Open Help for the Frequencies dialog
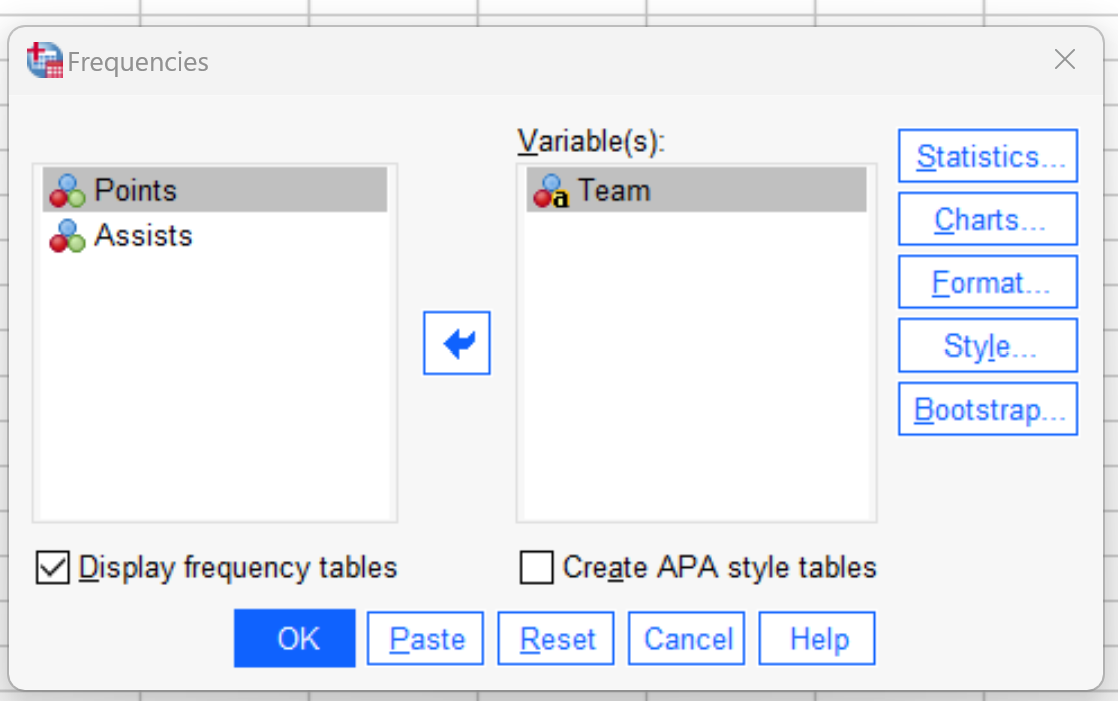 tap(816, 638)
